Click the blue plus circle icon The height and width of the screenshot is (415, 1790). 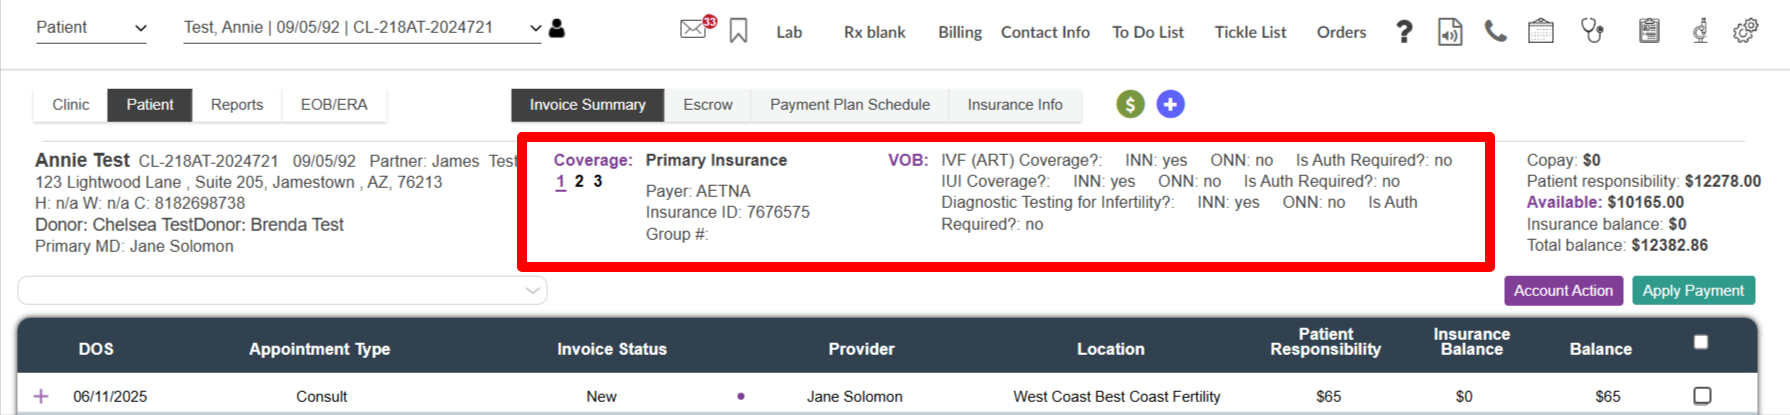1170,104
